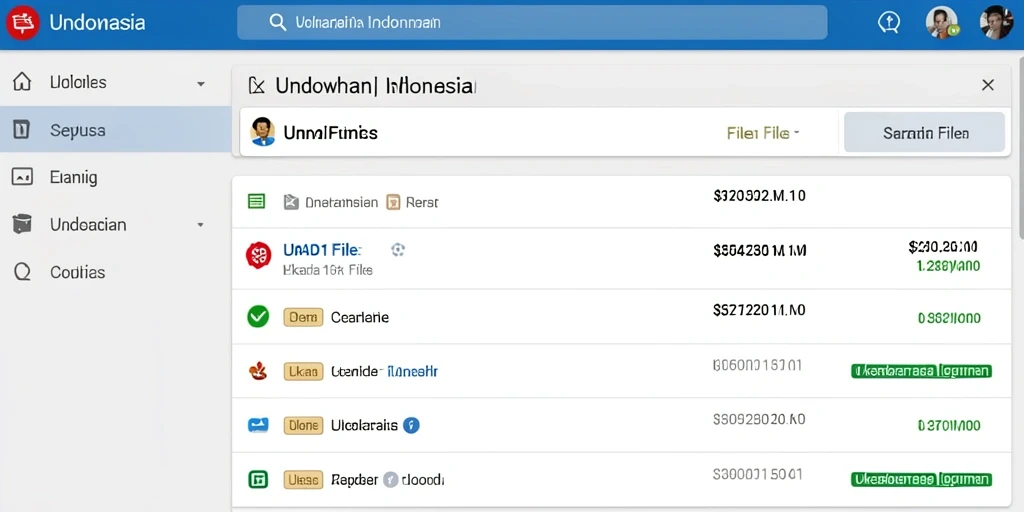Click the UnmalFimics user avatar

point(263,132)
